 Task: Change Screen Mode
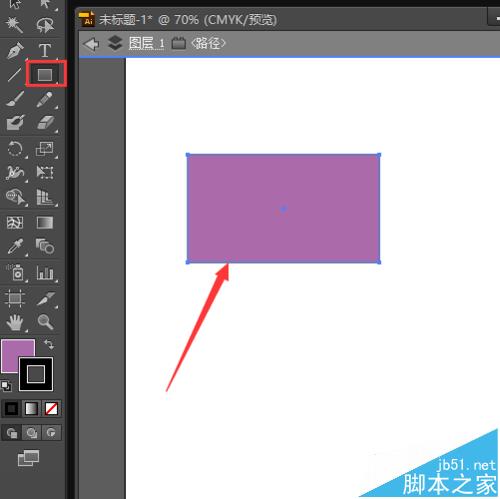coord(28,458)
